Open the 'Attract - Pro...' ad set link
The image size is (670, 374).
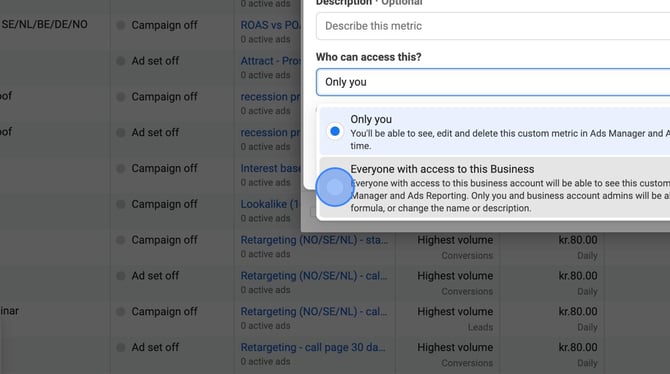click(270, 61)
